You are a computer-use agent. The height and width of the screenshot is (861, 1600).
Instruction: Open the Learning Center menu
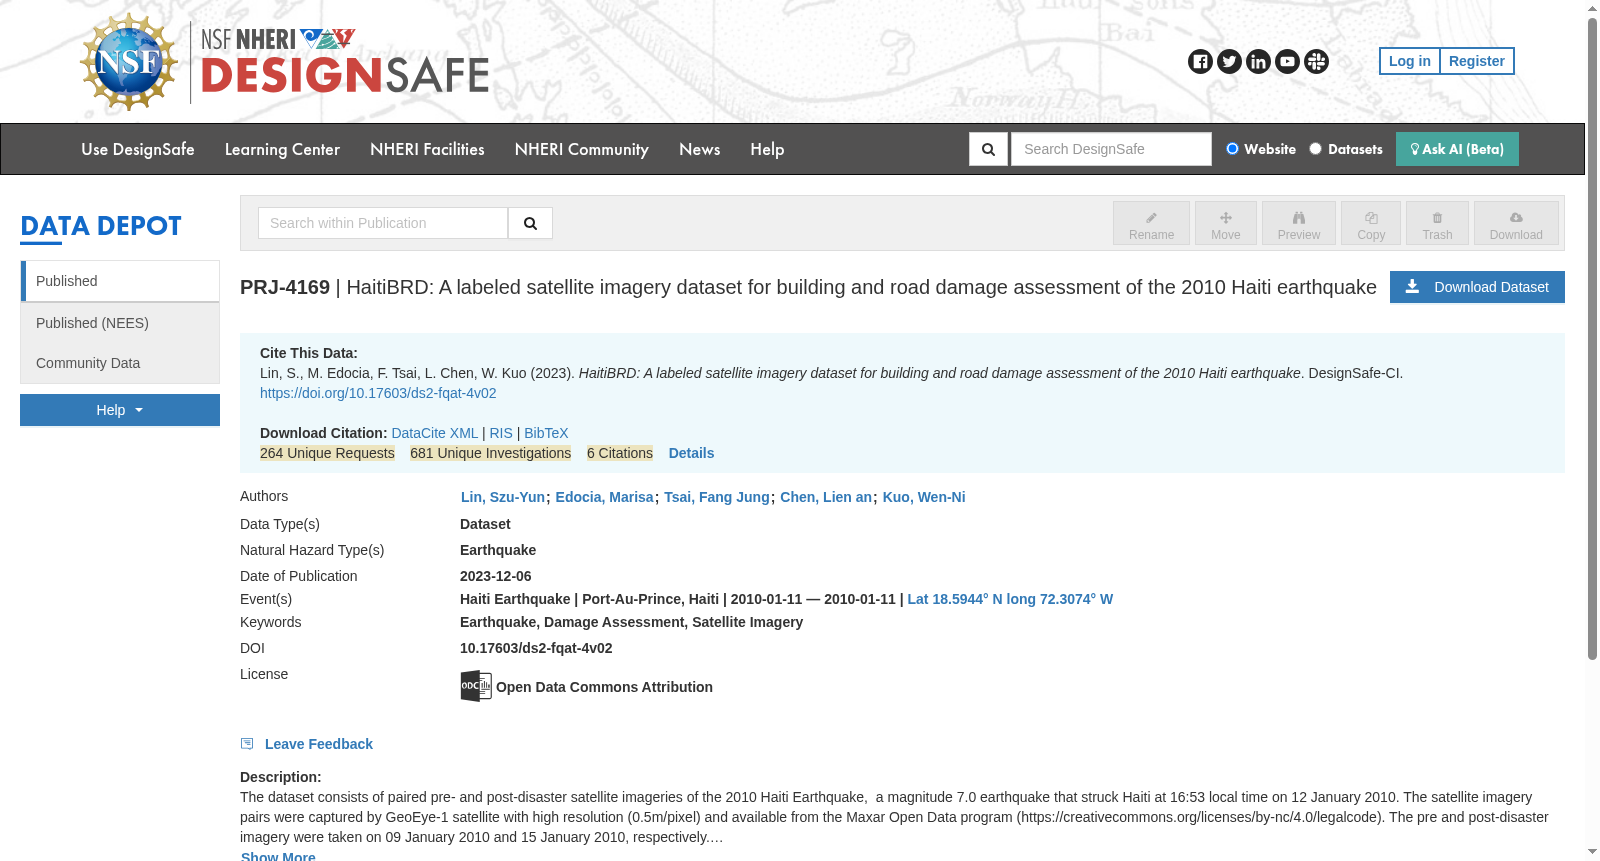(x=282, y=149)
